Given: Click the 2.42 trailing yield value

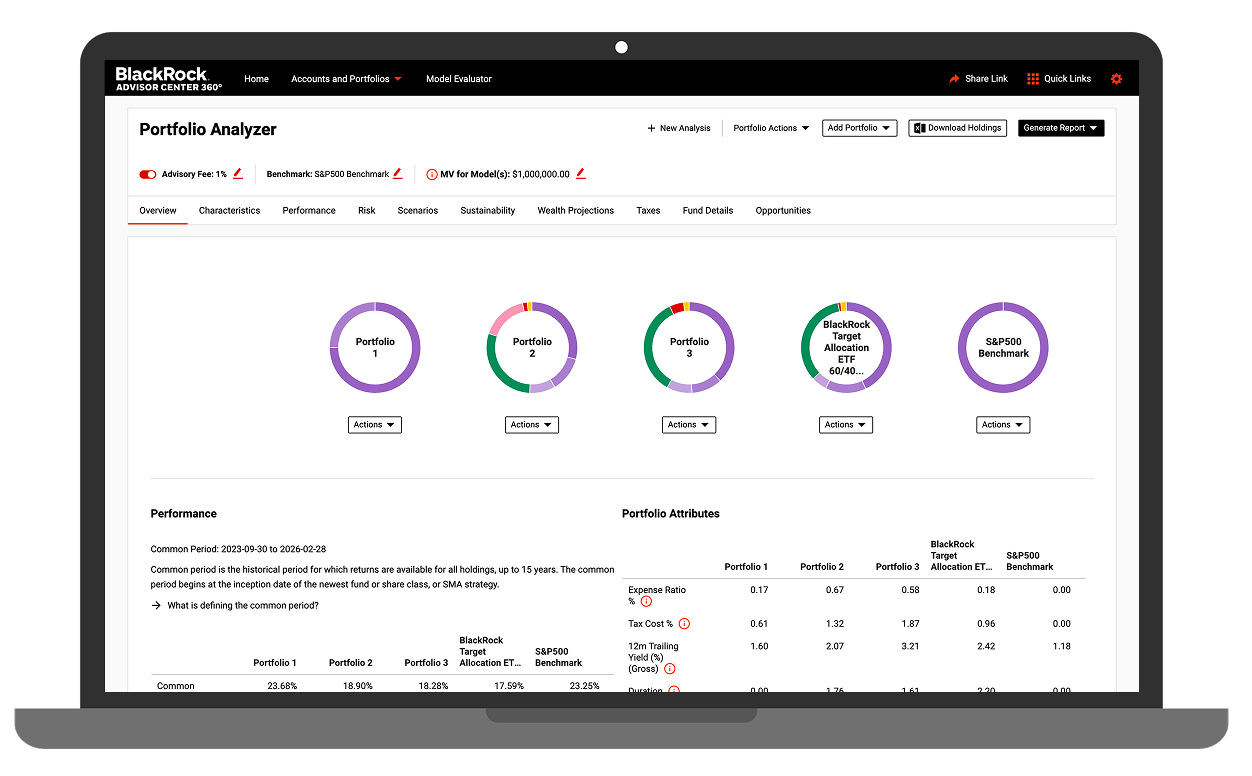Looking at the screenshot, I should click(x=986, y=647).
